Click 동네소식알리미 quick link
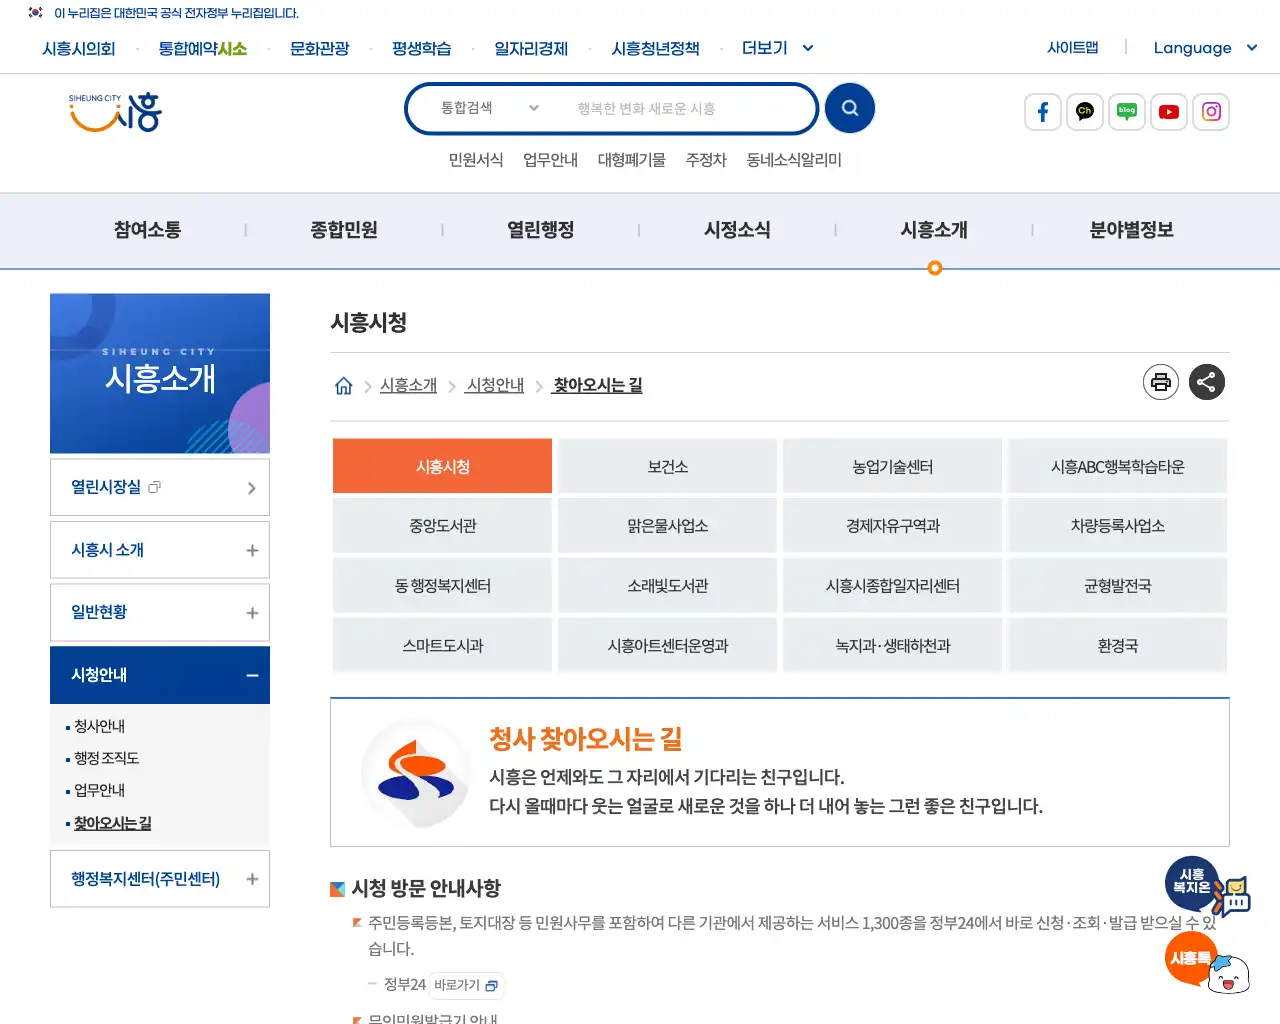The width and height of the screenshot is (1280, 1024). pyautogui.click(x=794, y=160)
